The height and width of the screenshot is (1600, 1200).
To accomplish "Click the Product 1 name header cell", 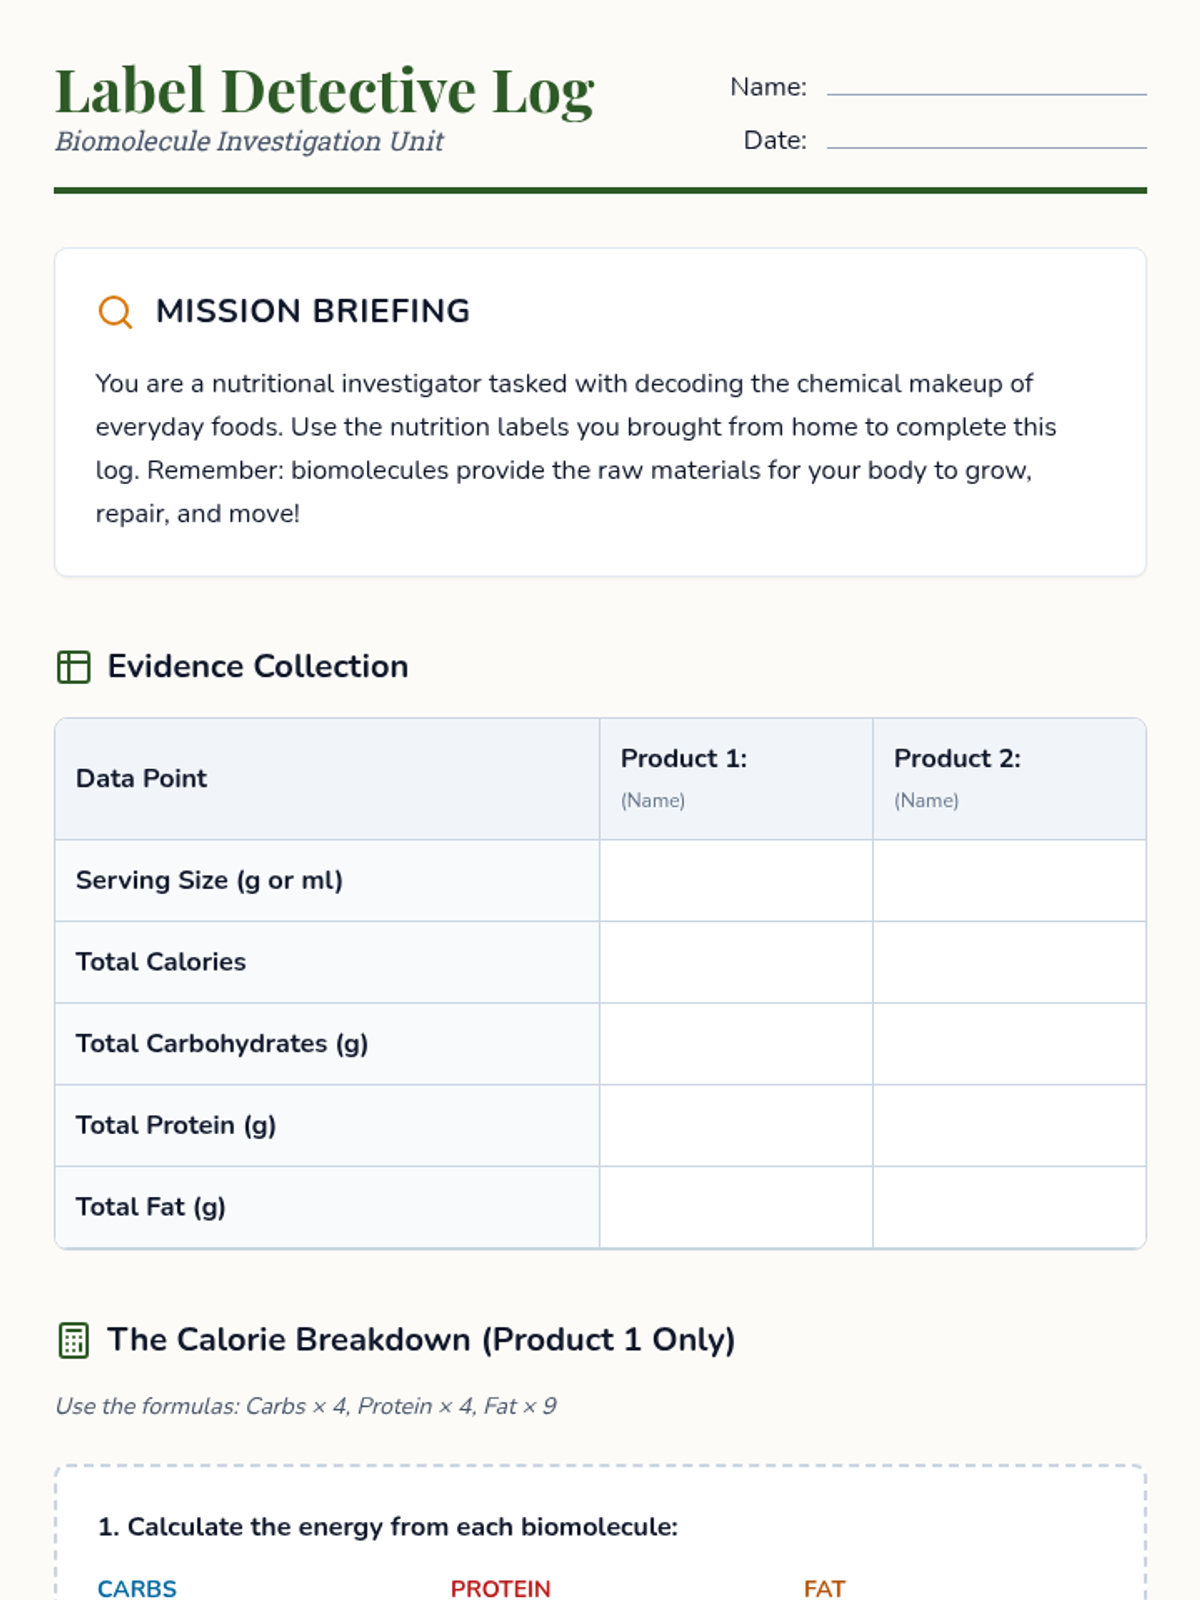I will [735, 779].
